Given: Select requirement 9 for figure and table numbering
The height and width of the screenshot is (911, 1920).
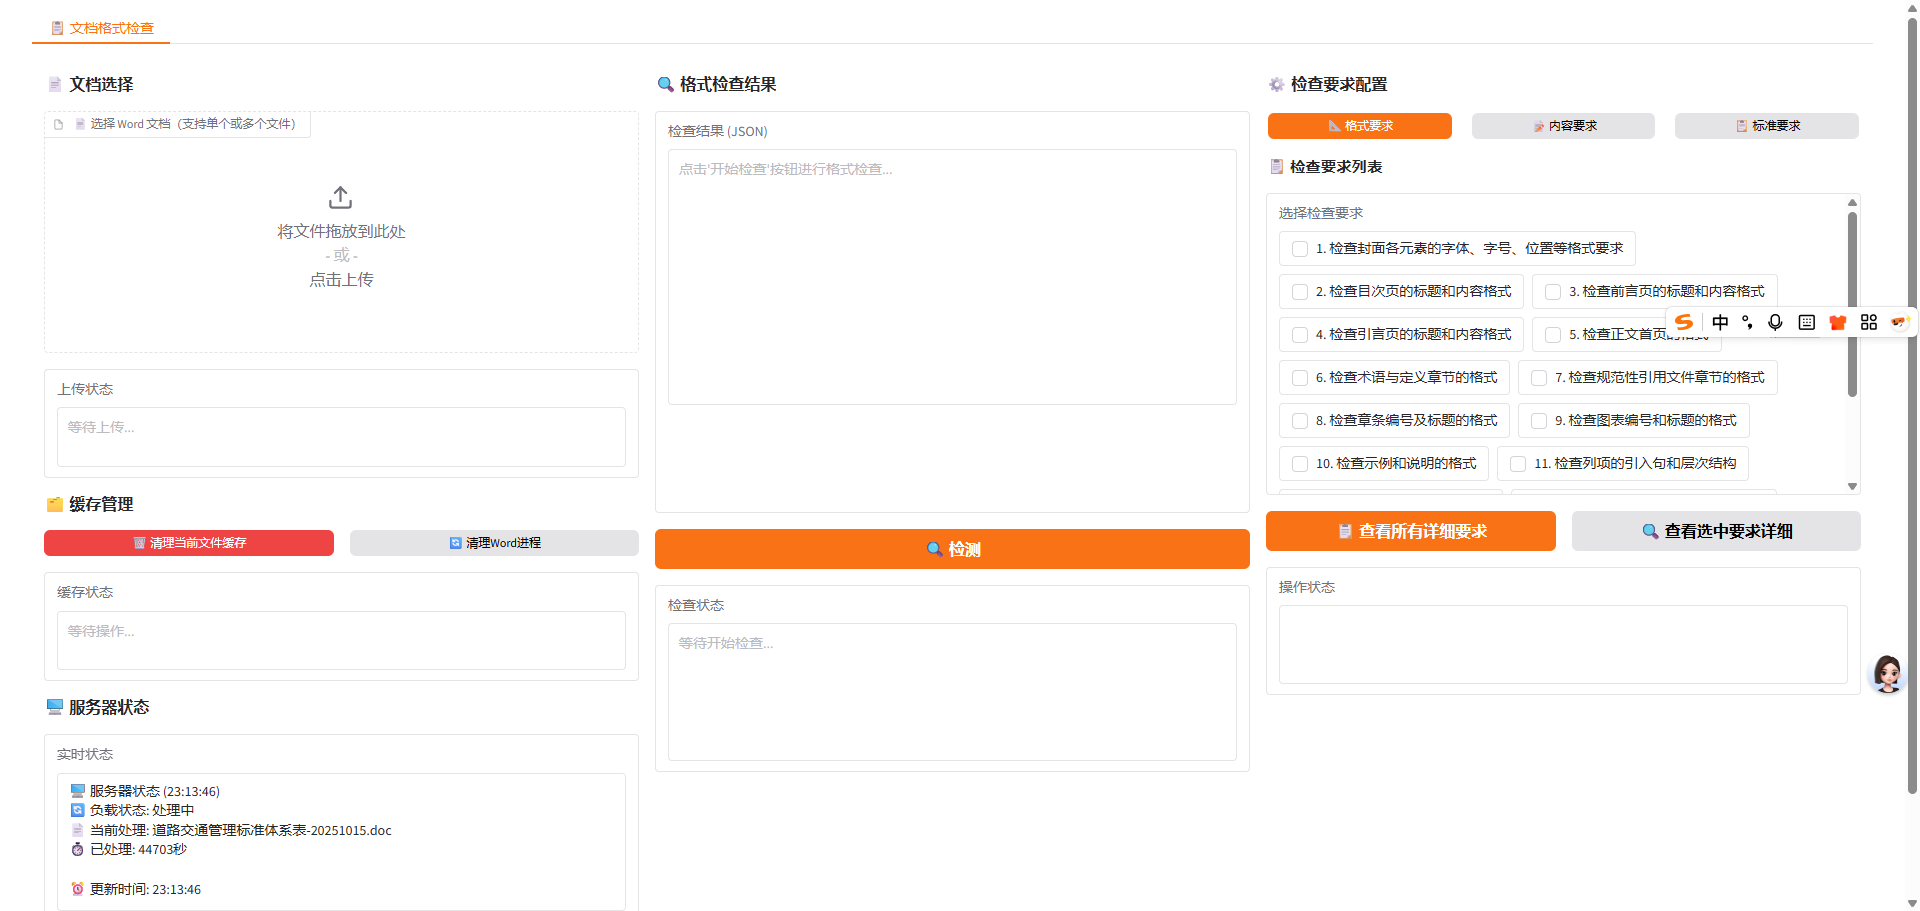Looking at the screenshot, I should pos(1539,421).
